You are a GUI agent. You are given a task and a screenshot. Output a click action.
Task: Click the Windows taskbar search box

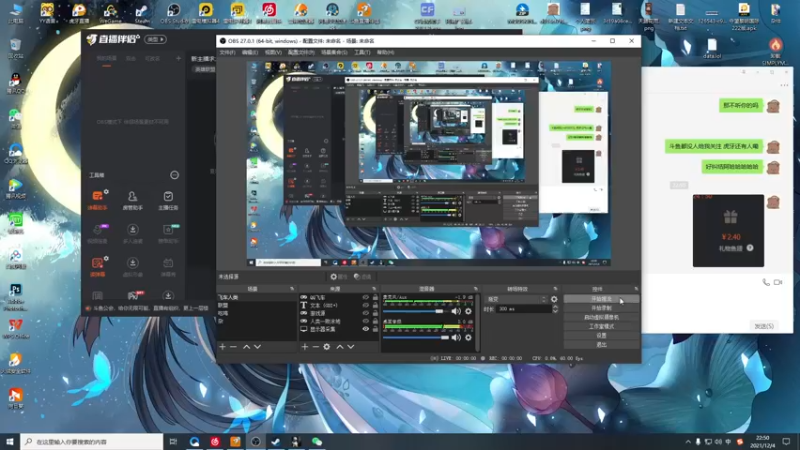(92, 441)
